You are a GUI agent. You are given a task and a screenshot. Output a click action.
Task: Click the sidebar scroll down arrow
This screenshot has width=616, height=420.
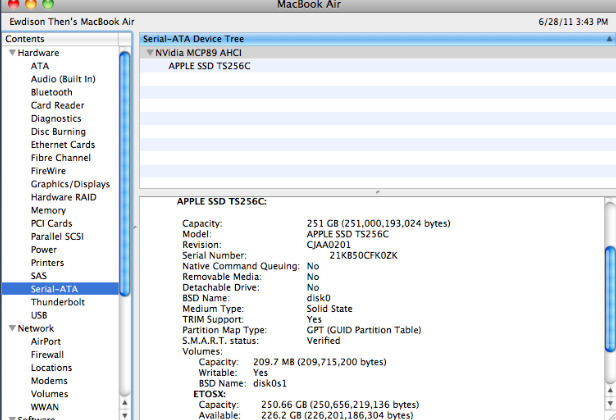click(125, 415)
